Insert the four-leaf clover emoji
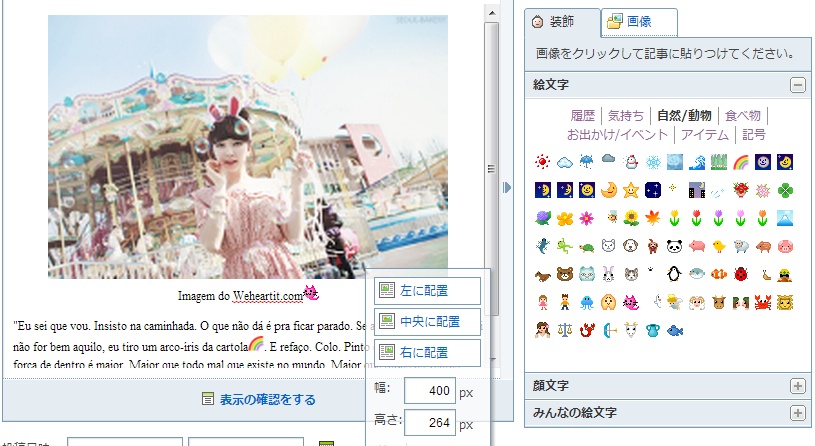 click(x=785, y=190)
